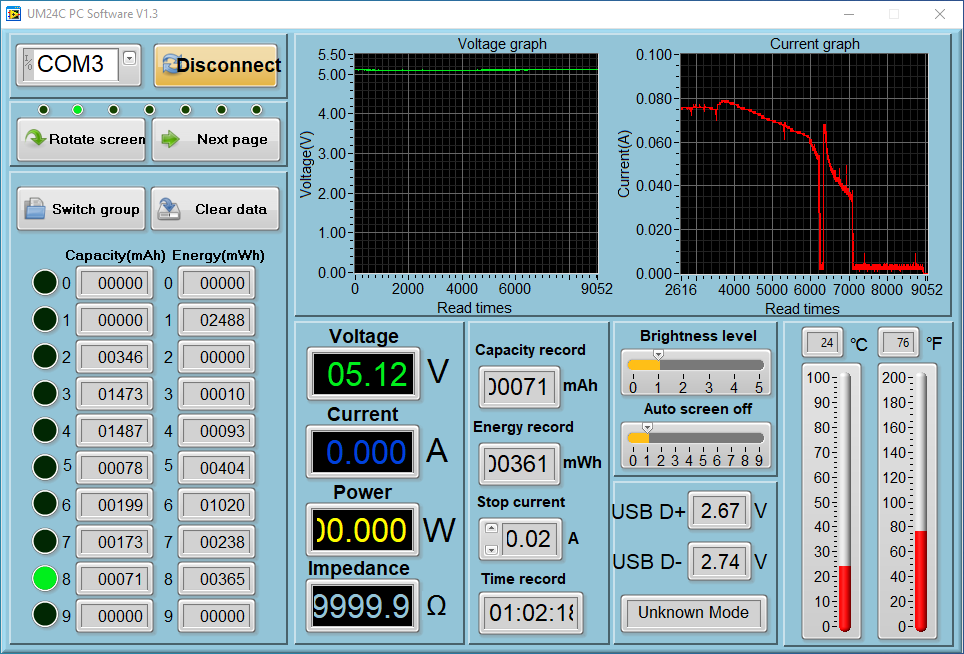Click the Stop current 0.02 field
964x654 pixels.
(529, 539)
